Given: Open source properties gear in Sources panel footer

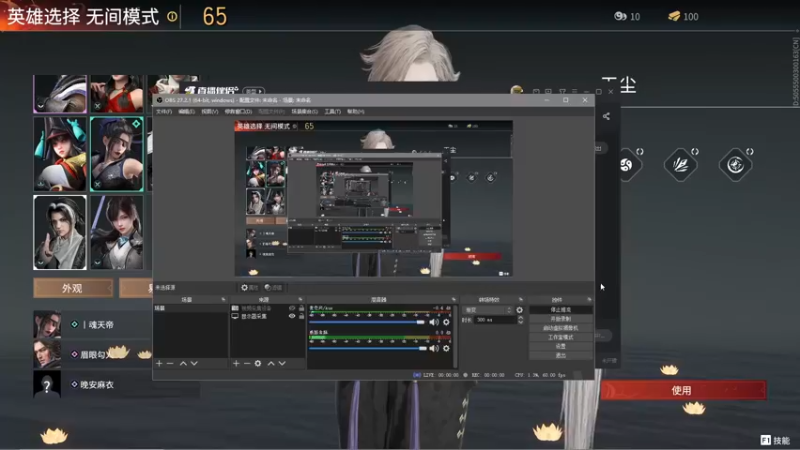Looking at the screenshot, I should (x=258, y=363).
